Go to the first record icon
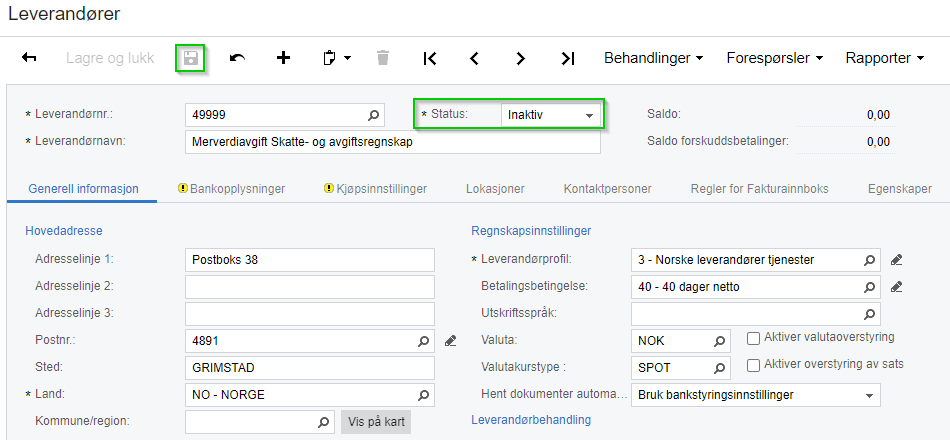950x440 pixels. click(430, 58)
